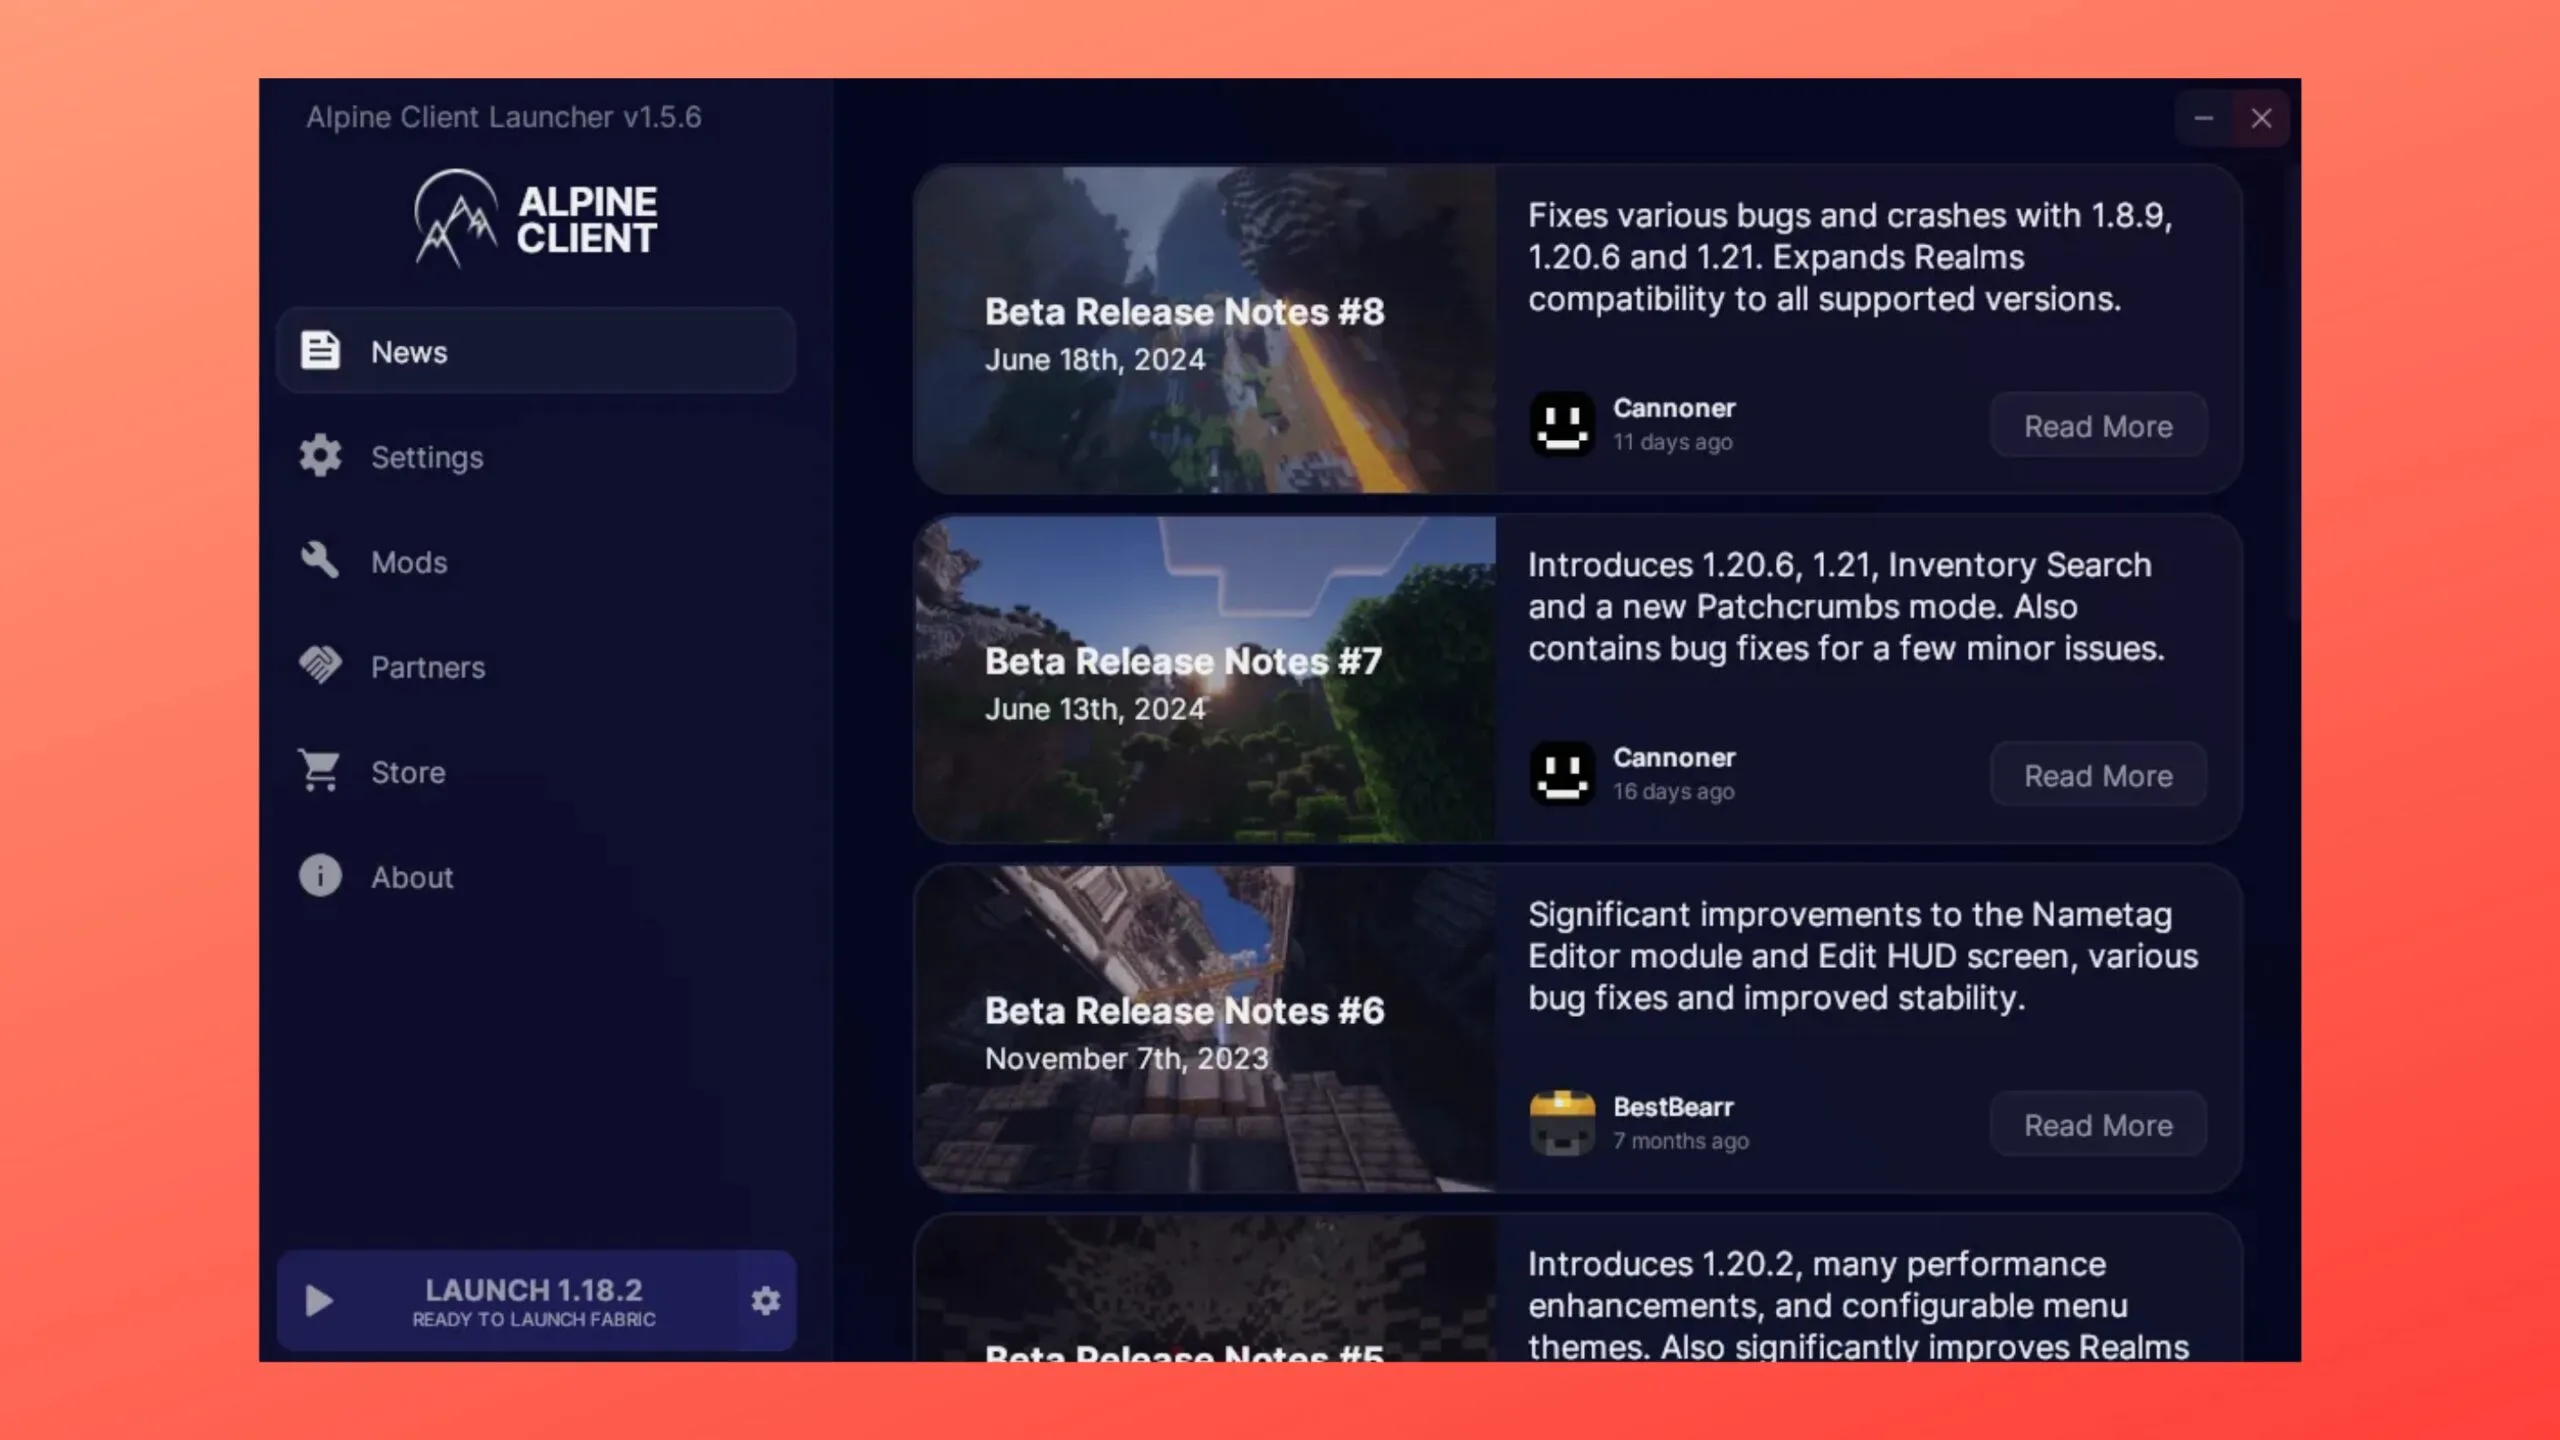2560x1440 pixels.
Task: Click BestBearr avatar on Release Notes #6
Action: [x=1562, y=1123]
